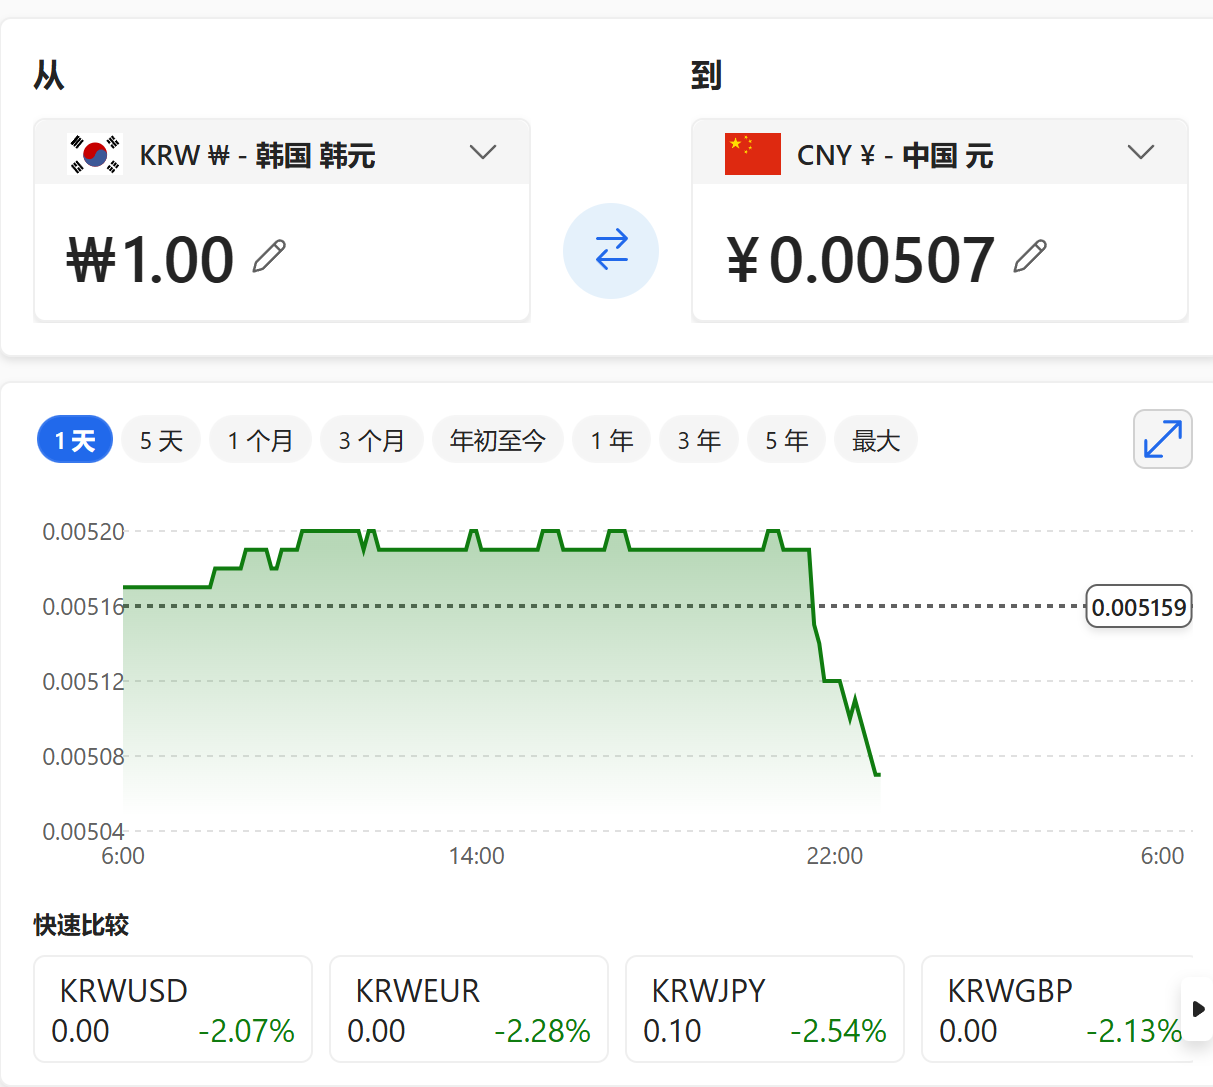Click pencil icon next to ¥0.00507
This screenshot has height=1087, width=1213.
[1030, 257]
